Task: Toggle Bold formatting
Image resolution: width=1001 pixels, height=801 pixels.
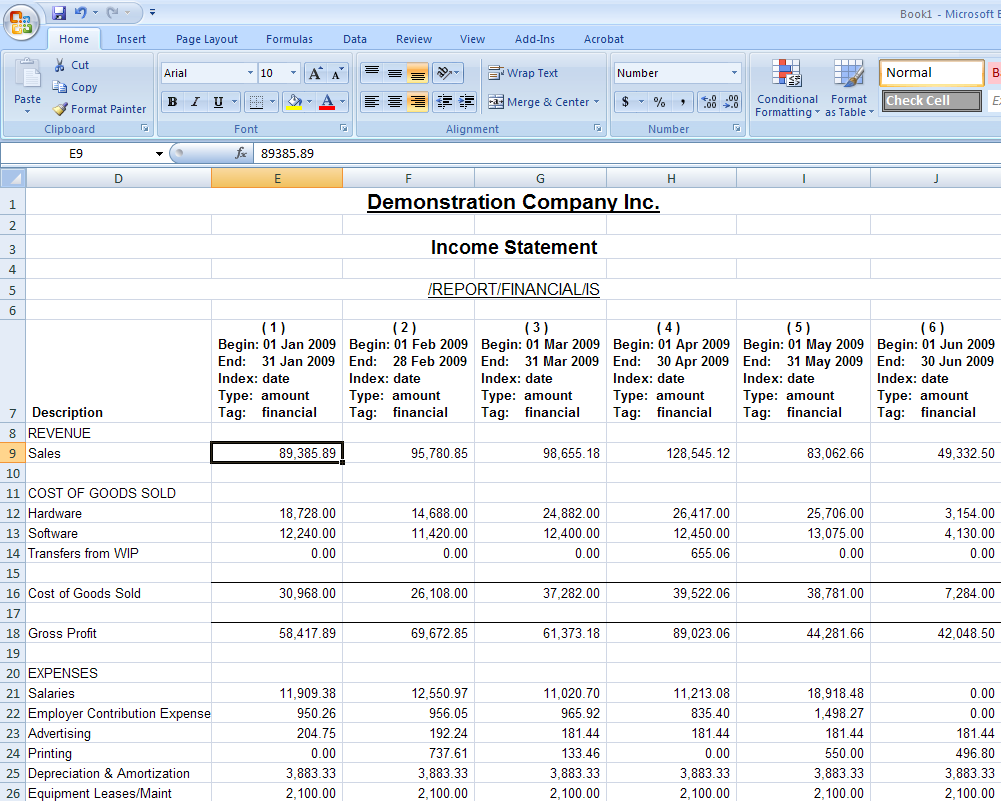Action: coord(172,102)
